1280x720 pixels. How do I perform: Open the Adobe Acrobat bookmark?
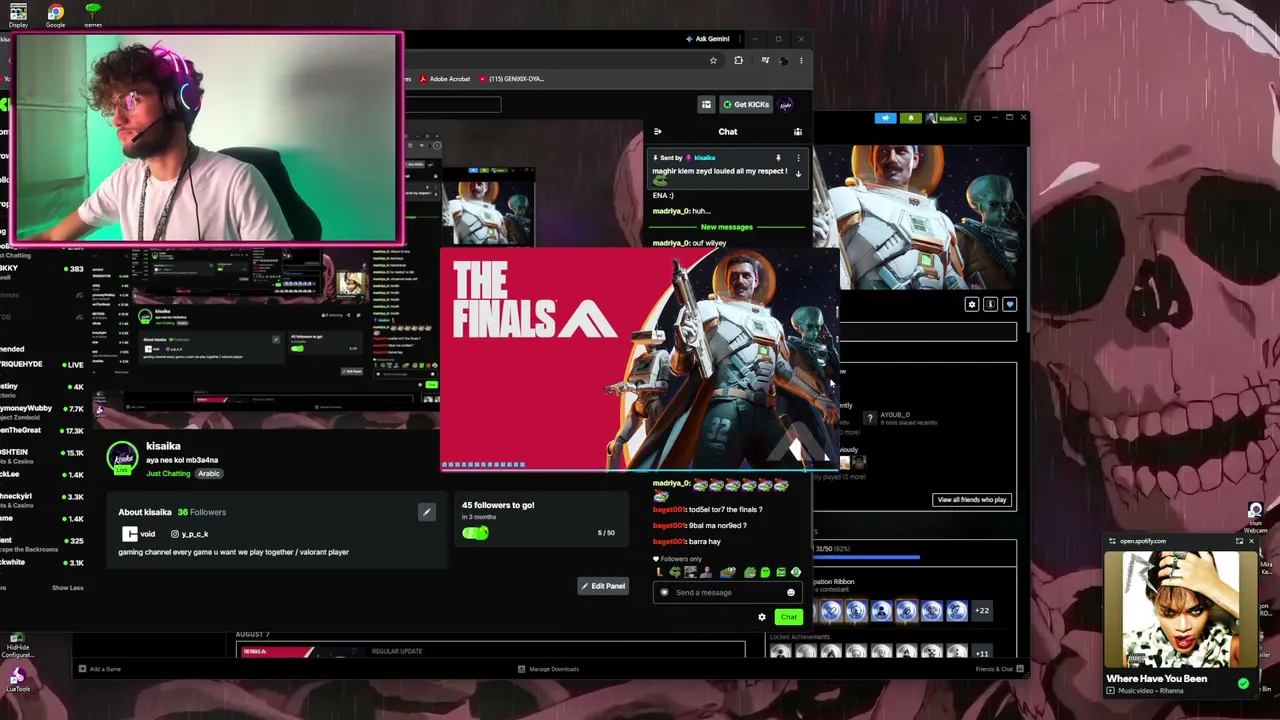click(445, 79)
